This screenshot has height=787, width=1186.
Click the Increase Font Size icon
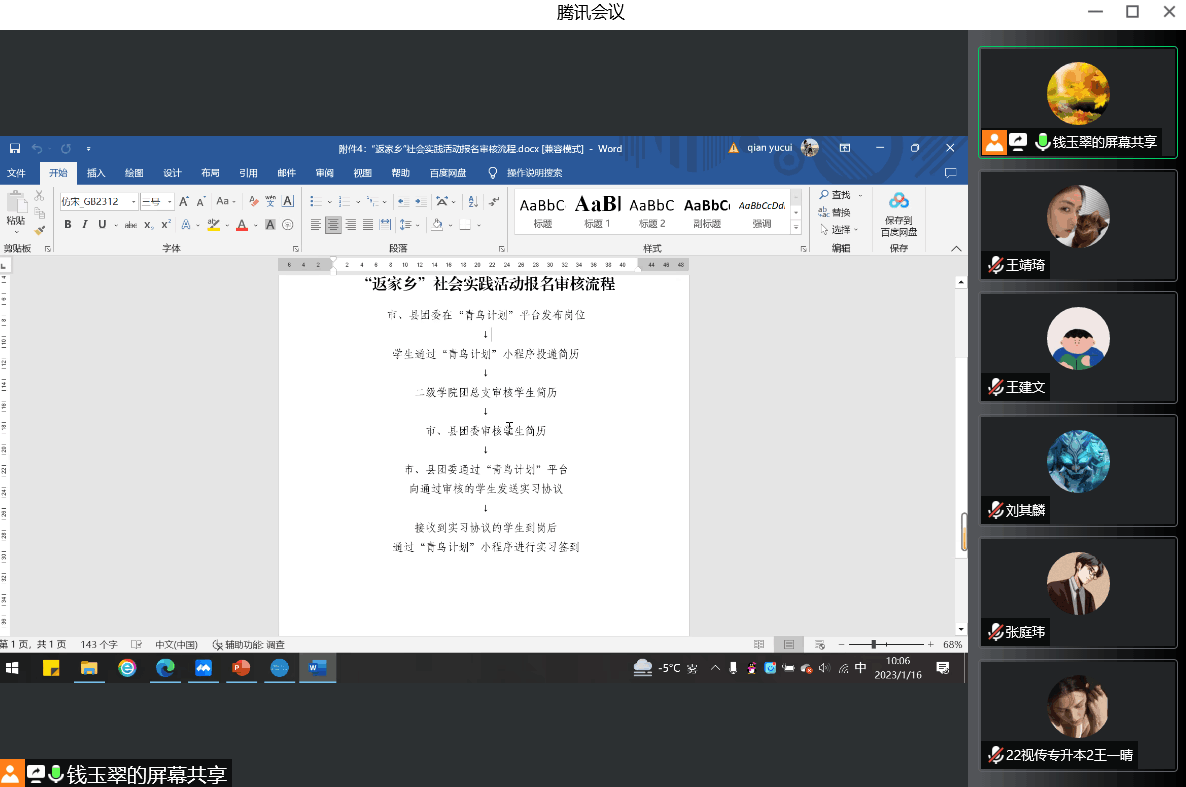(x=184, y=201)
